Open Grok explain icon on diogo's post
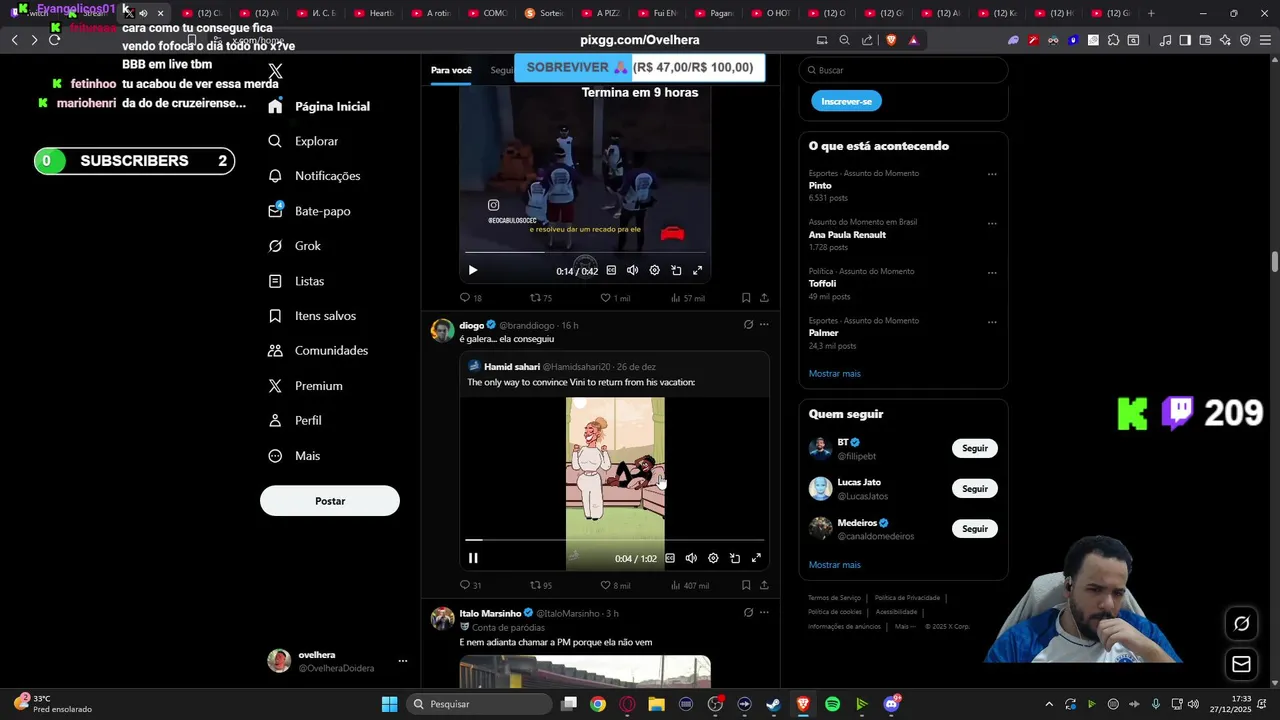This screenshot has height=720, width=1280. coord(748,325)
